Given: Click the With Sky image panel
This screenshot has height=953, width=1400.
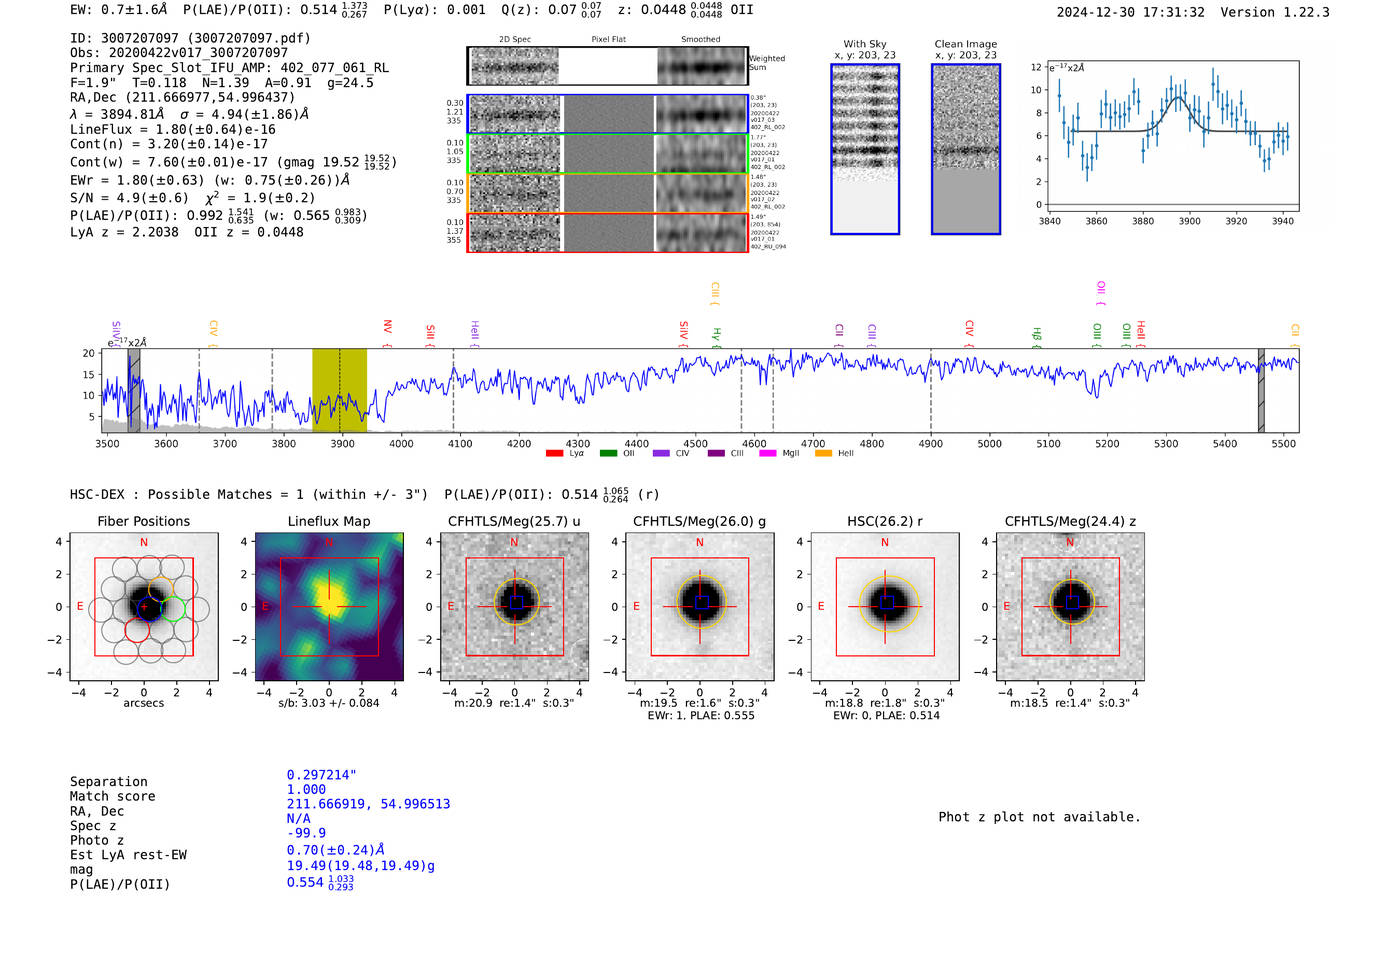Looking at the screenshot, I should pyautogui.click(x=865, y=149).
